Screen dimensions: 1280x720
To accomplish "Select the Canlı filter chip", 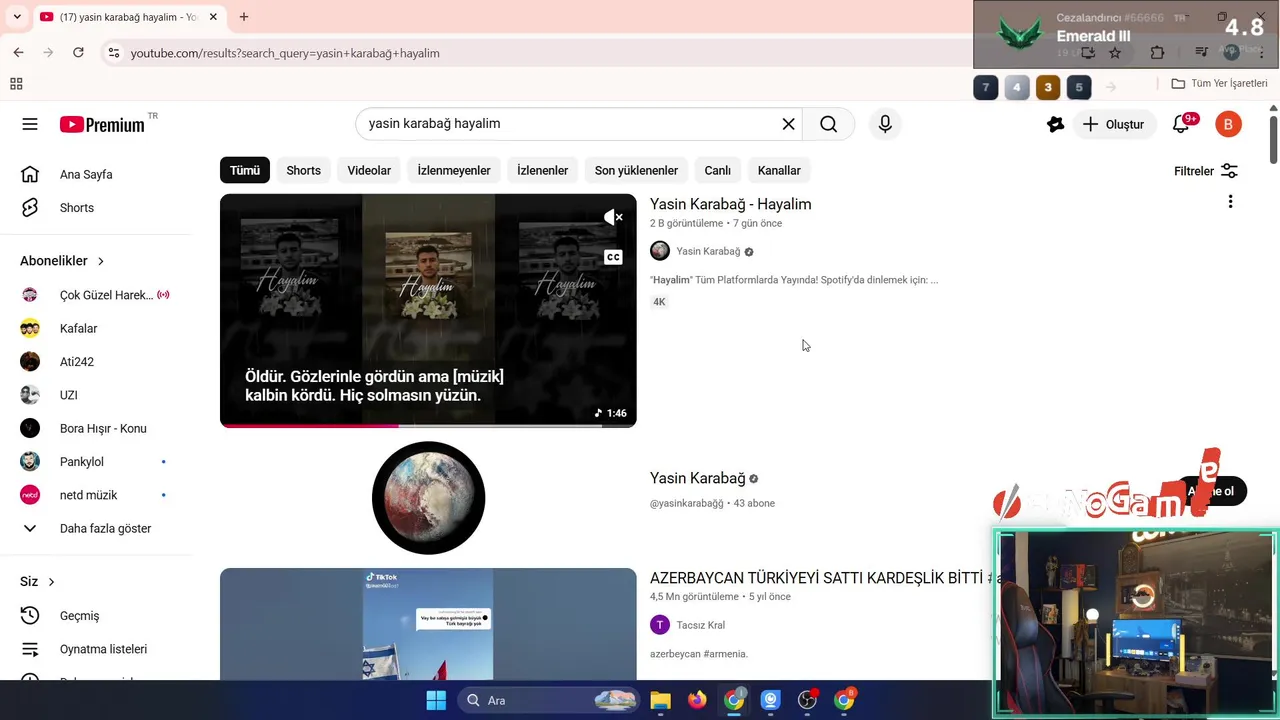I will tap(718, 170).
